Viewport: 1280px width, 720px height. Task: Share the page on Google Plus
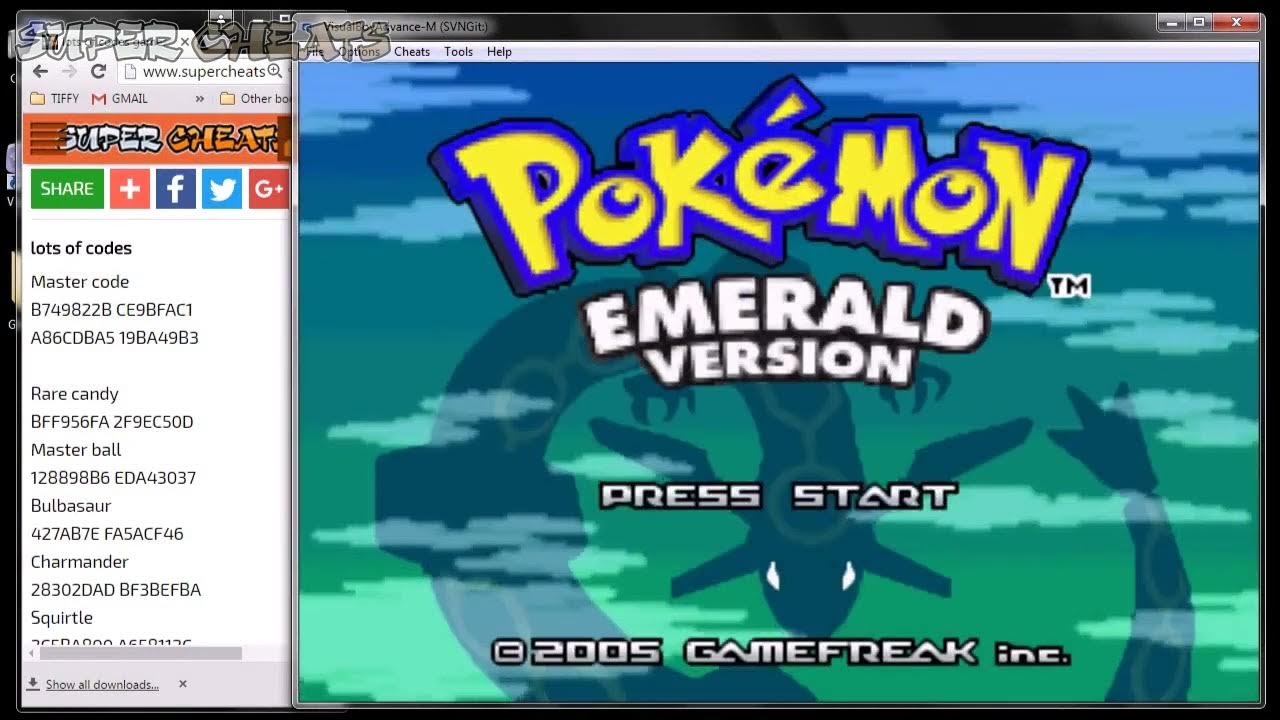268,188
